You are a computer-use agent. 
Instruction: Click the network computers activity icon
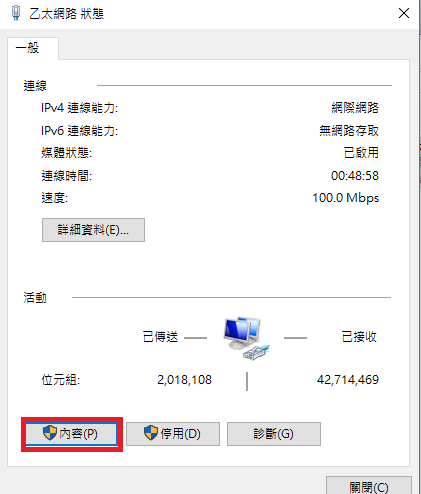pyautogui.click(x=246, y=338)
